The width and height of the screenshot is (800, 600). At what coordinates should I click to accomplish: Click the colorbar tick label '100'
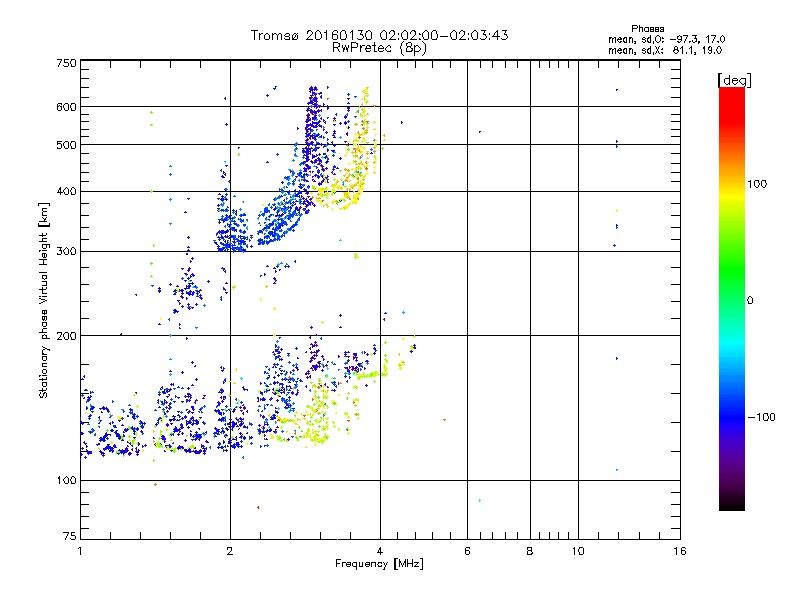point(757,184)
